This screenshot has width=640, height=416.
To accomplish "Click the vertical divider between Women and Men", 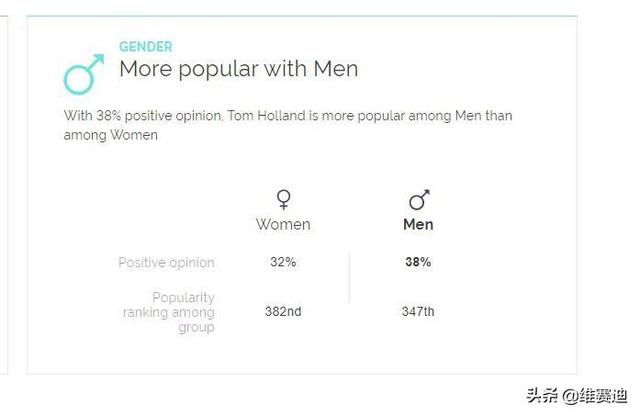I will pyautogui.click(x=349, y=278).
